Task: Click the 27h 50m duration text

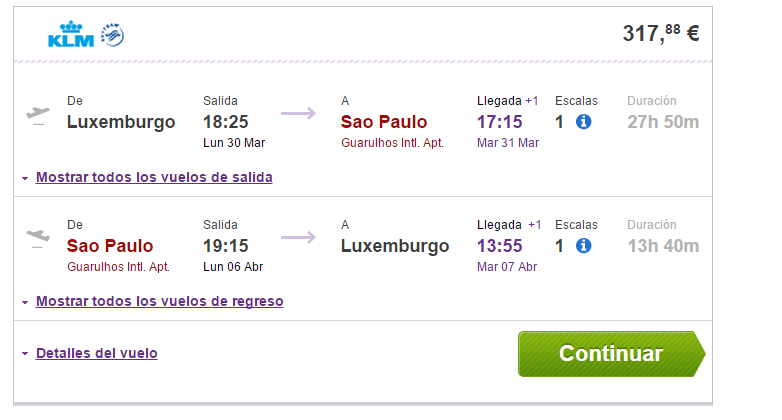Action: coord(663,122)
